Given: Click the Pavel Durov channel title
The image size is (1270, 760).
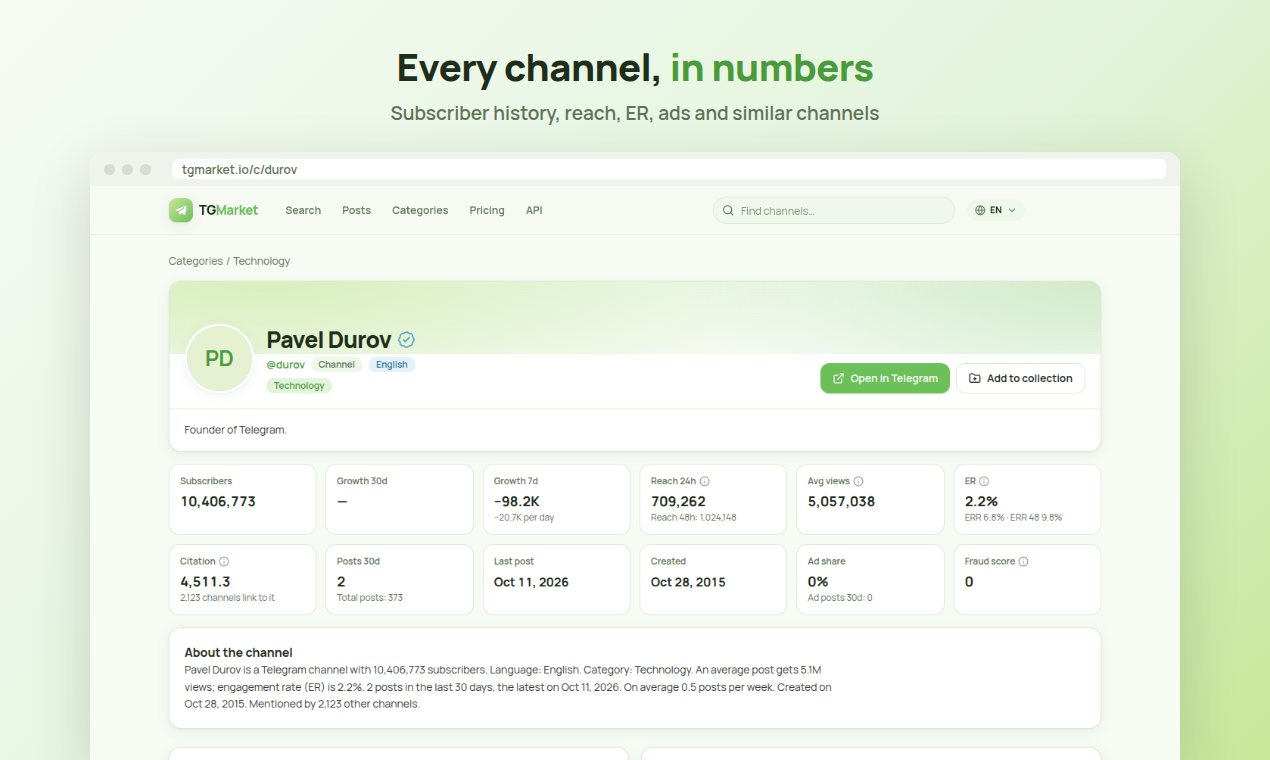Looking at the screenshot, I should pyautogui.click(x=329, y=340).
